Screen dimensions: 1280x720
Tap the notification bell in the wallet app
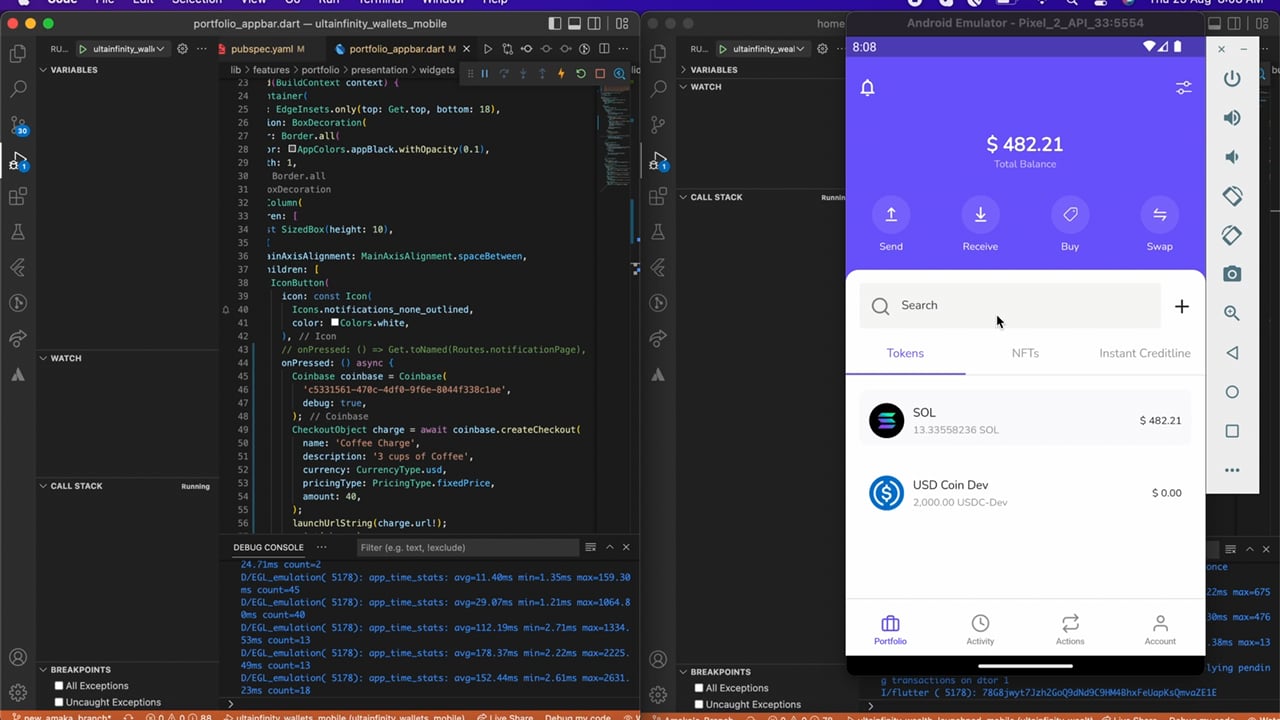[868, 88]
